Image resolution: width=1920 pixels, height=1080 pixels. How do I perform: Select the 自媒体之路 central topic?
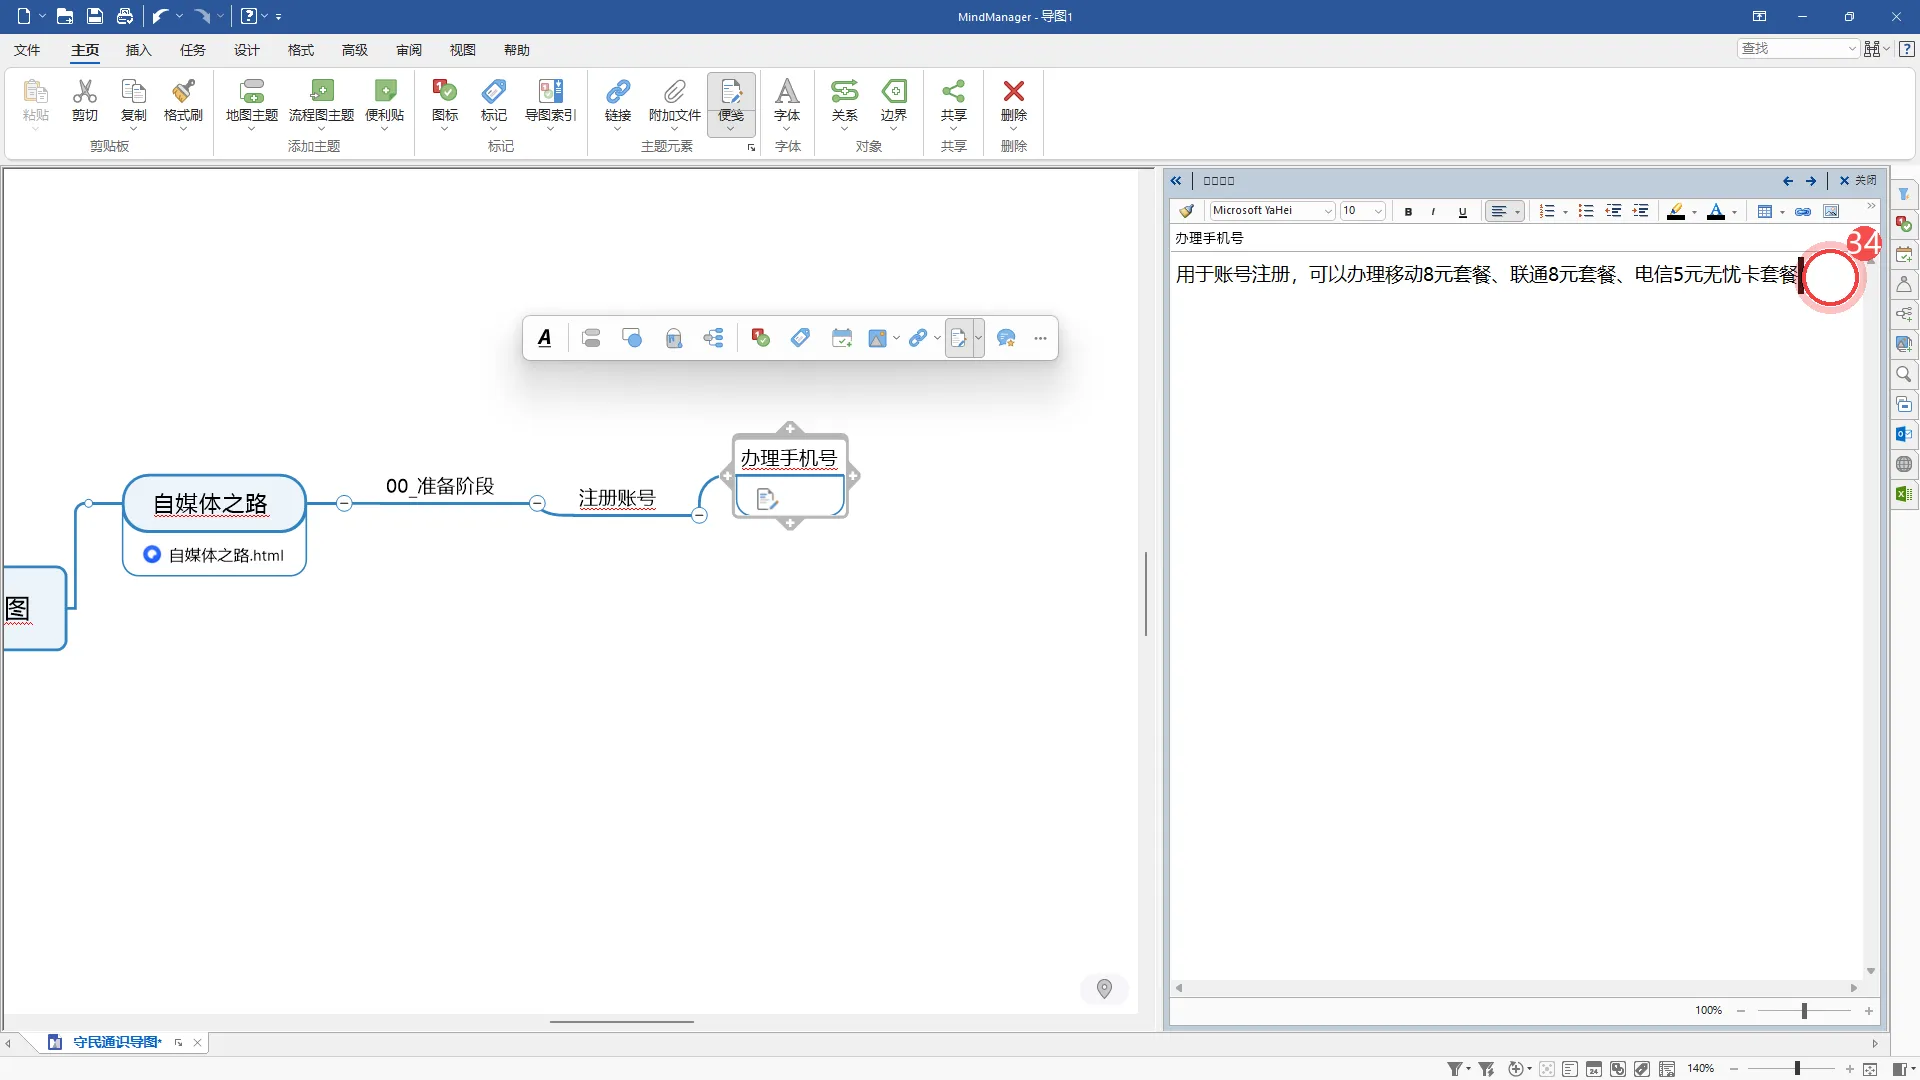214,504
